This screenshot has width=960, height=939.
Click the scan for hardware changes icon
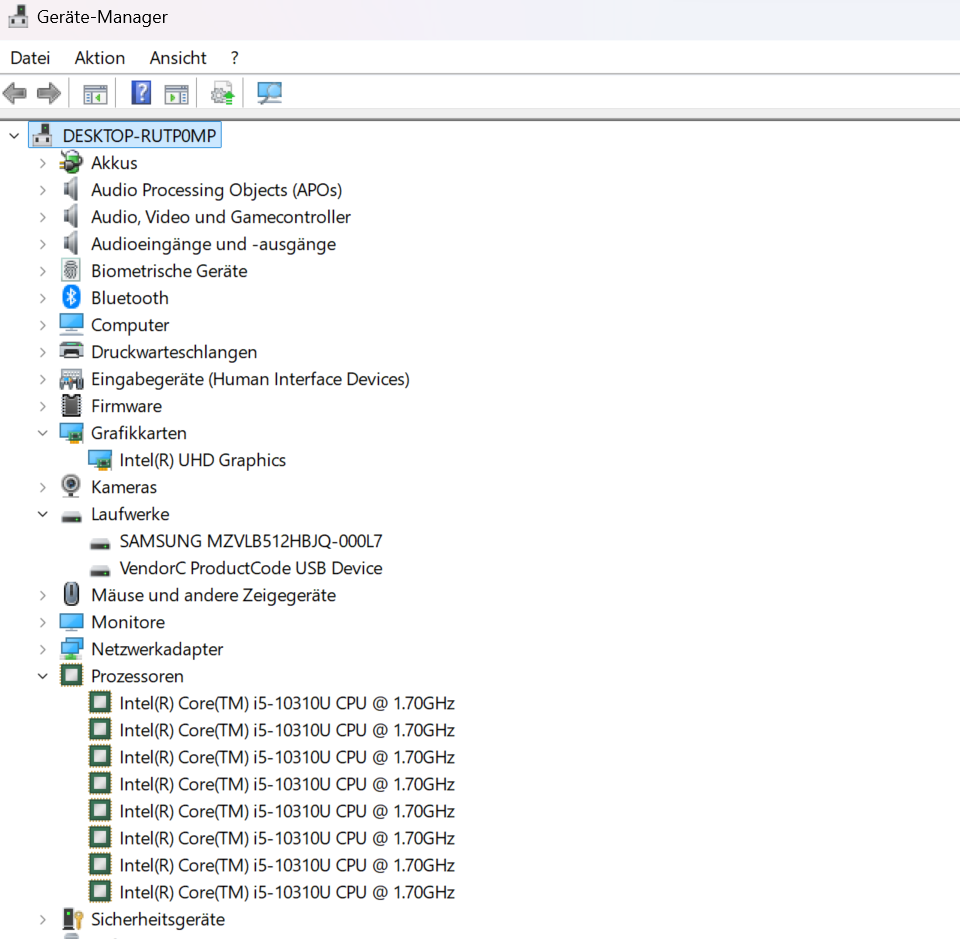(269, 93)
